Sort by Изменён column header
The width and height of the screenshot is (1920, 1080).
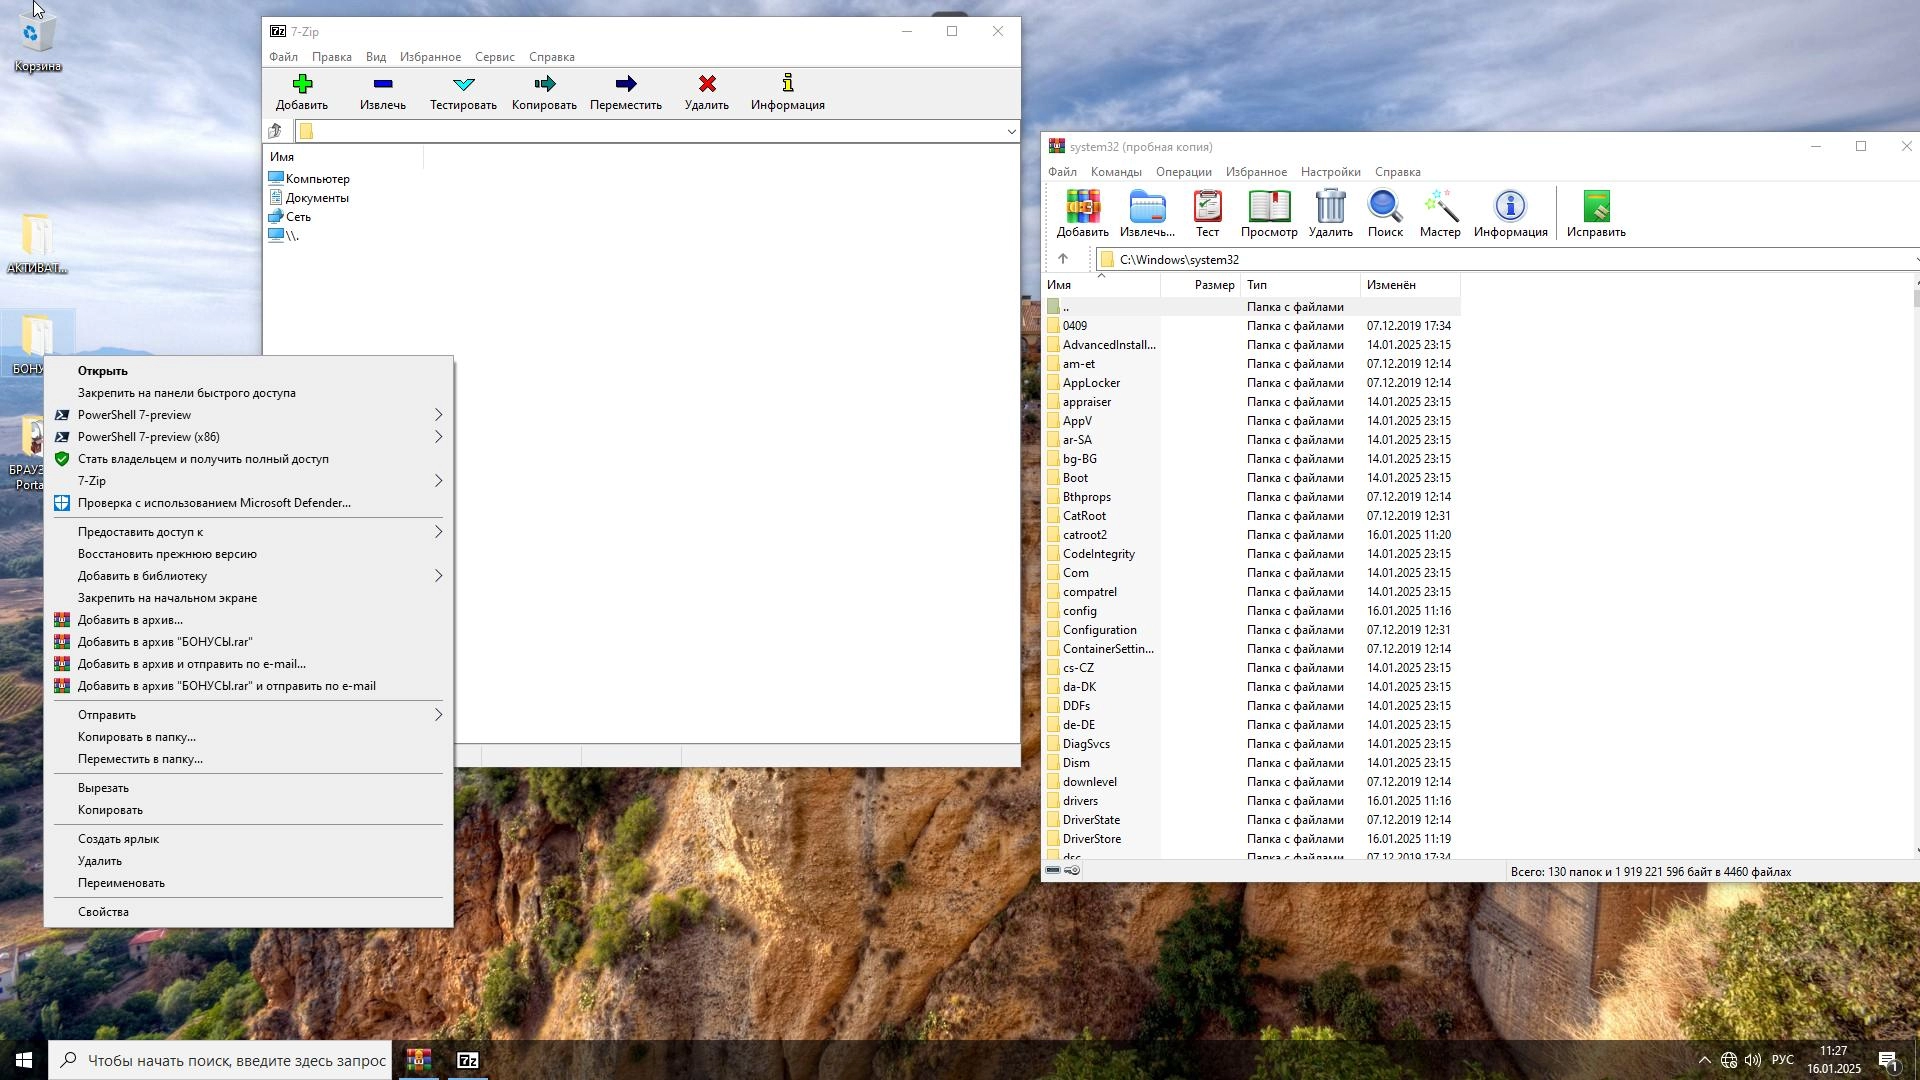[x=1391, y=285]
